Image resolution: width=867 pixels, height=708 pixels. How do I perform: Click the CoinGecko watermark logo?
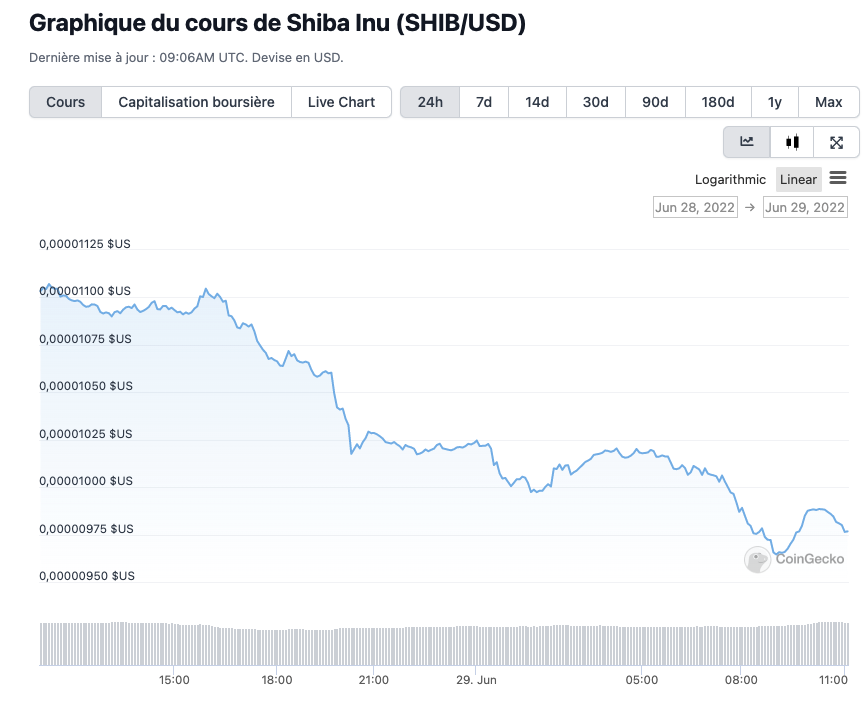click(795, 559)
